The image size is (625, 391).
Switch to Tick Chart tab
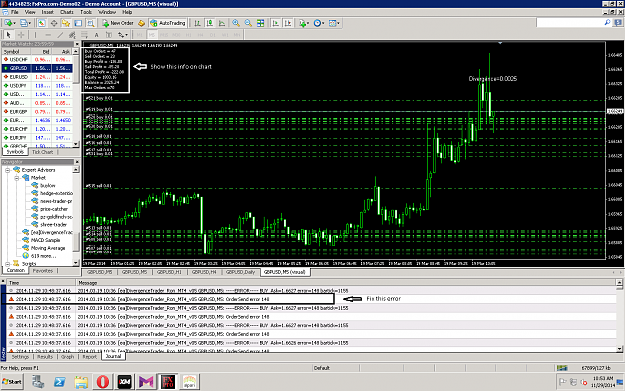[x=42, y=152]
